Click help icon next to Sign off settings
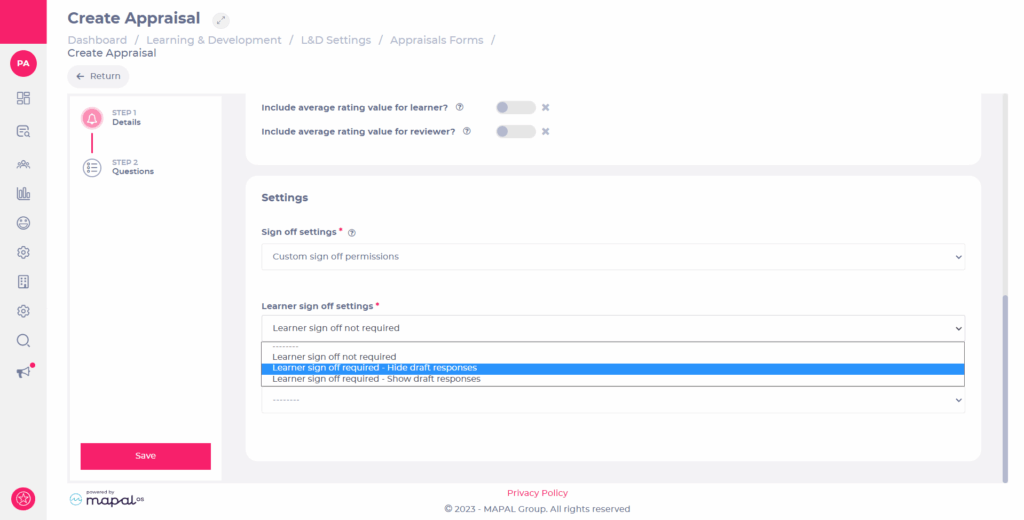The width and height of the screenshot is (1024, 520). tap(352, 233)
